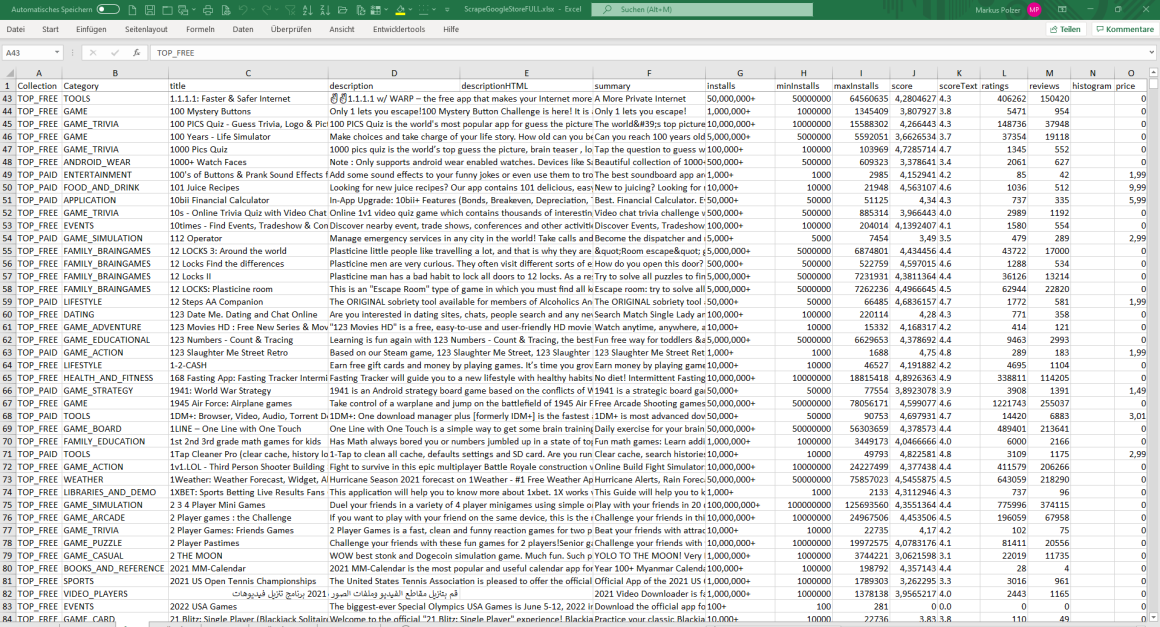This screenshot has height=627, width=1160.
Task: Click the Undo arrow icon
Action: [x=243, y=10]
